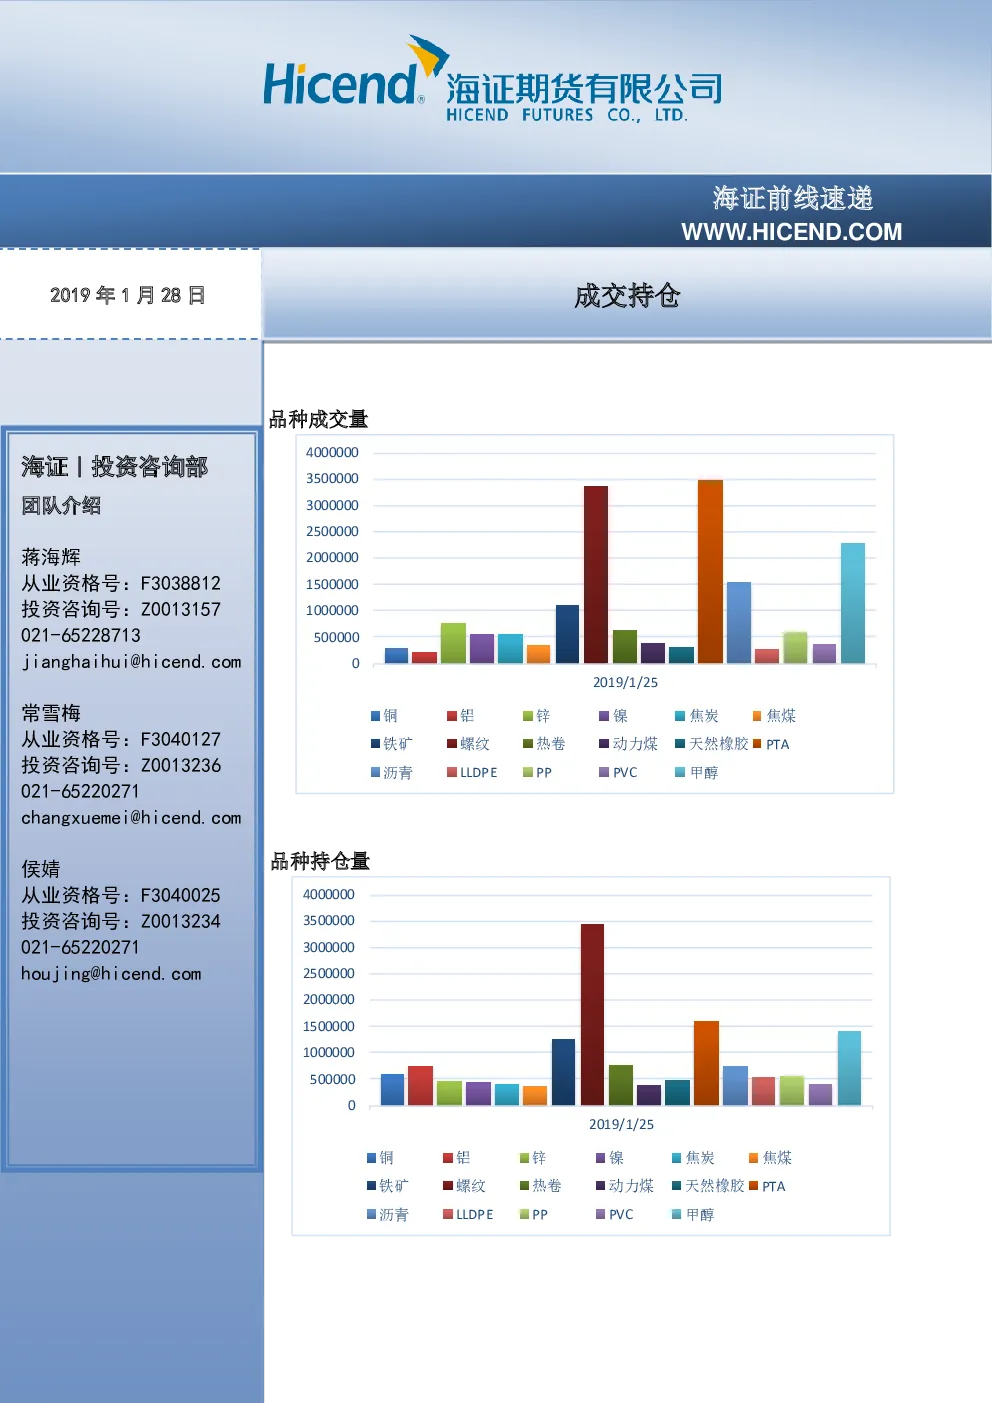Click the 品种成交量 chart title
The height and width of the screenshot is (1403, 992).
(319, 419)
